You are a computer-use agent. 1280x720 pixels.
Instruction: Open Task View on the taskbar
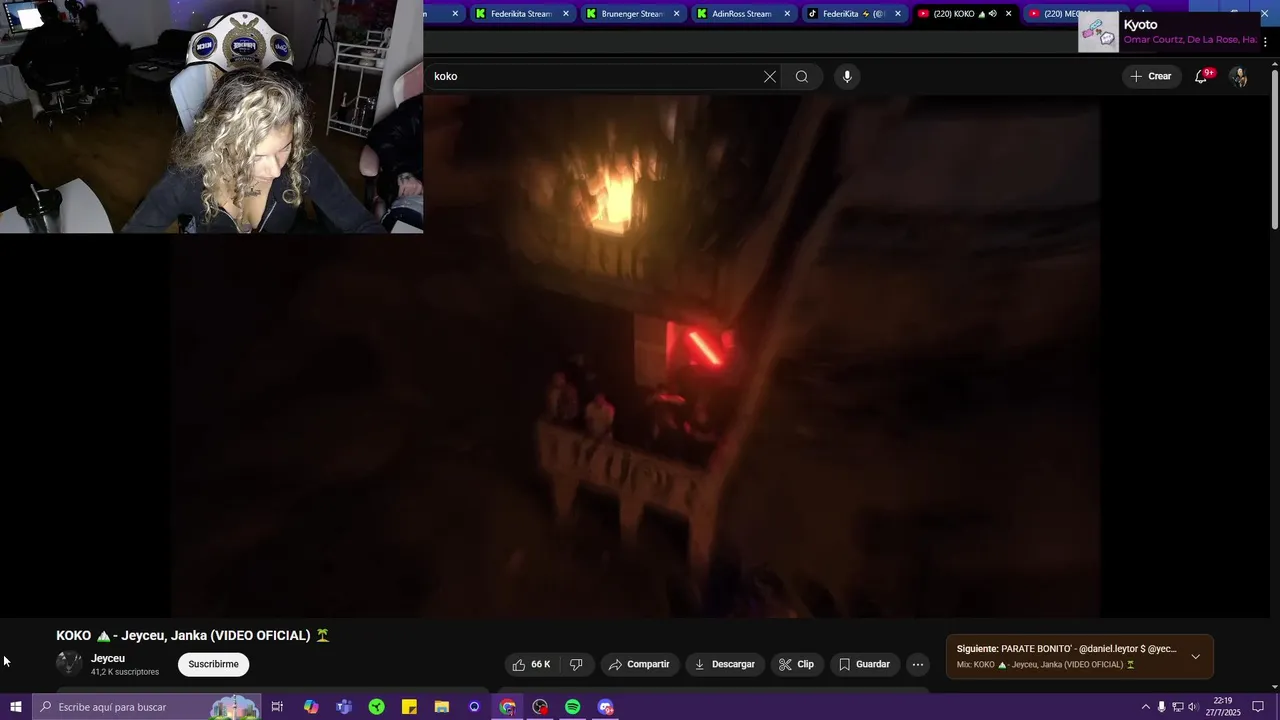277,707
